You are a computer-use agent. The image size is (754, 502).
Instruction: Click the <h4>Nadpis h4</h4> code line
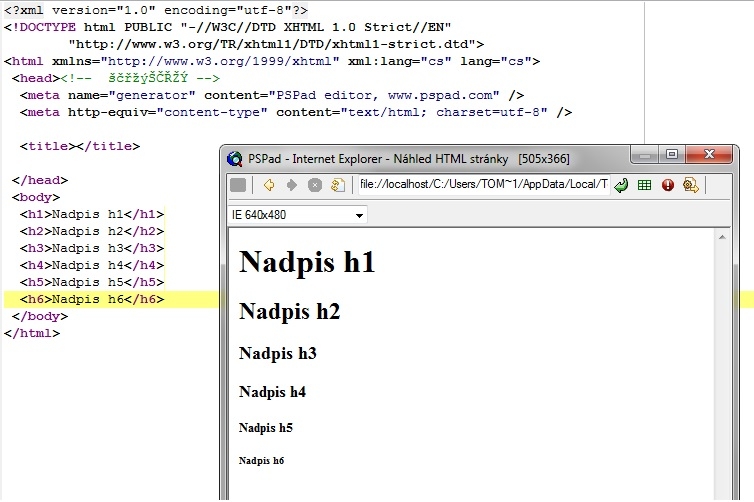point(92,265)
